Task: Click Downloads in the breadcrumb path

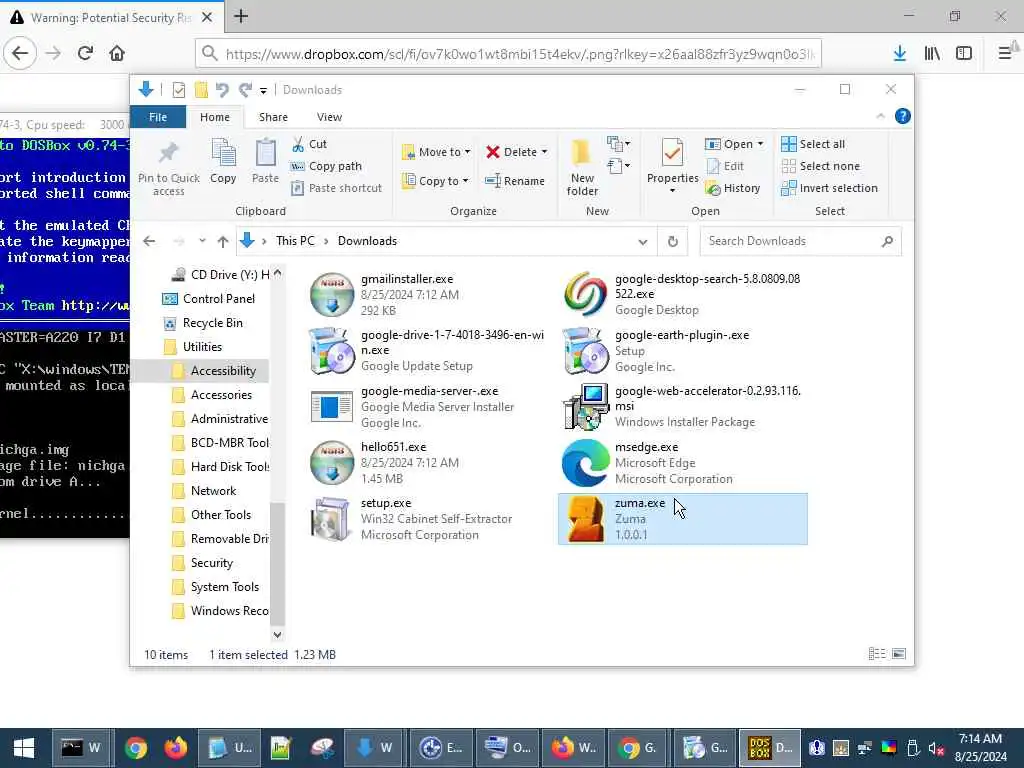Action: tap(367, 241)
